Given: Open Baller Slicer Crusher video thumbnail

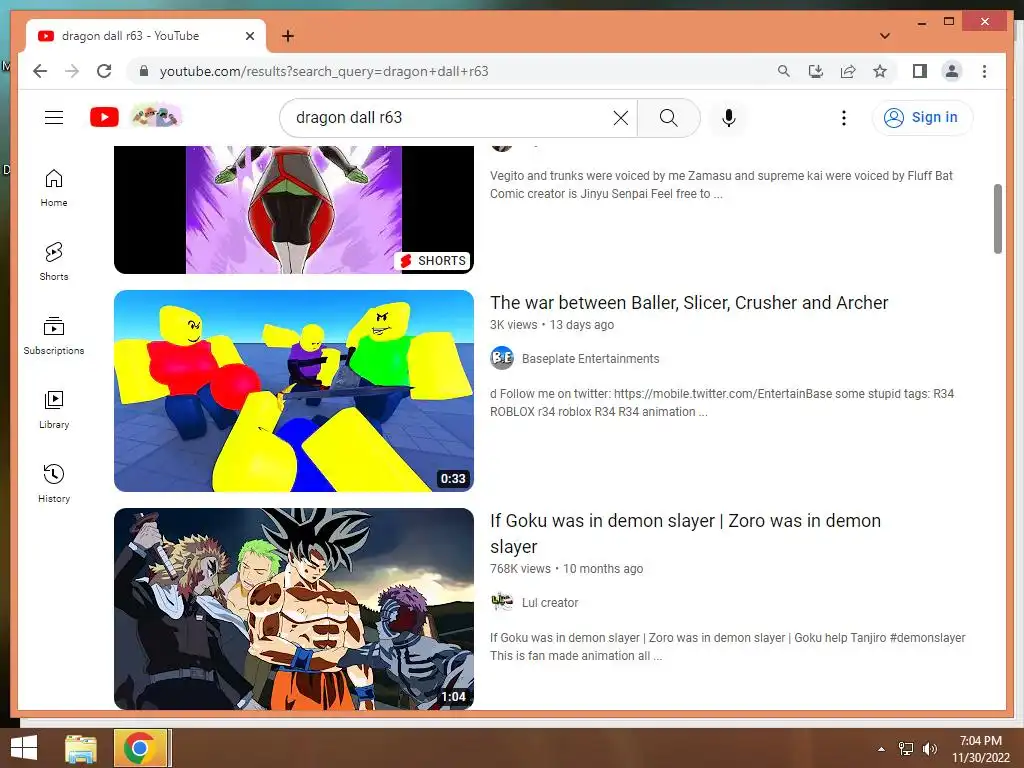Looking at the screenshot, I should click(294, 391).
